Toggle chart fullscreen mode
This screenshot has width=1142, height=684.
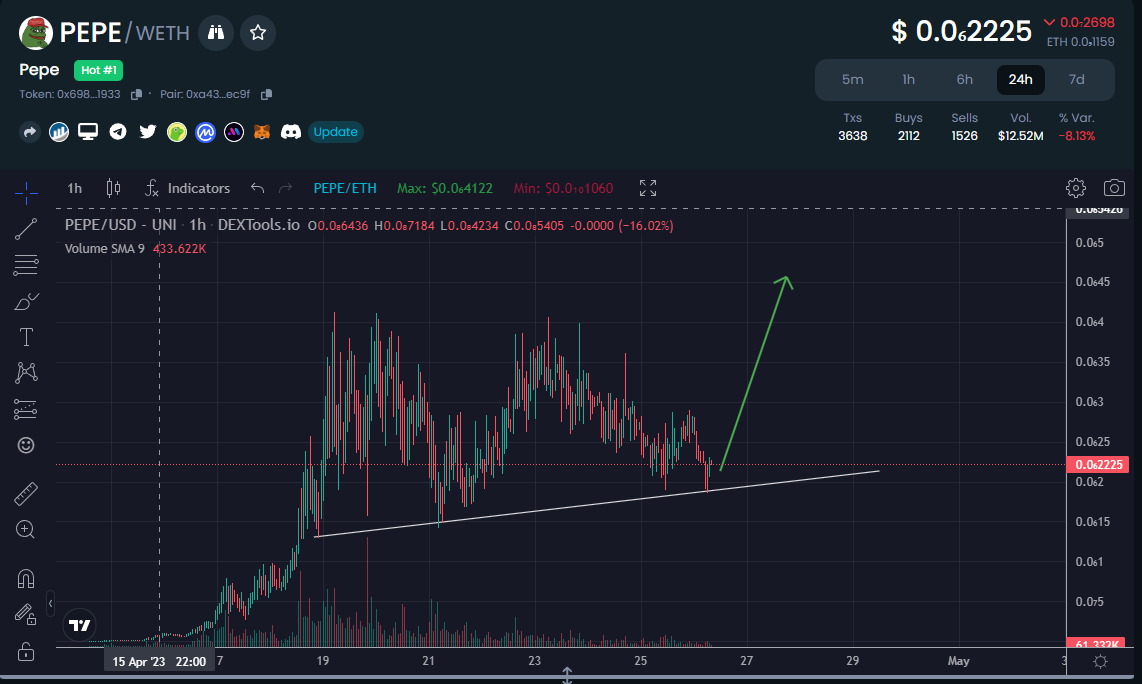[647, 189]
